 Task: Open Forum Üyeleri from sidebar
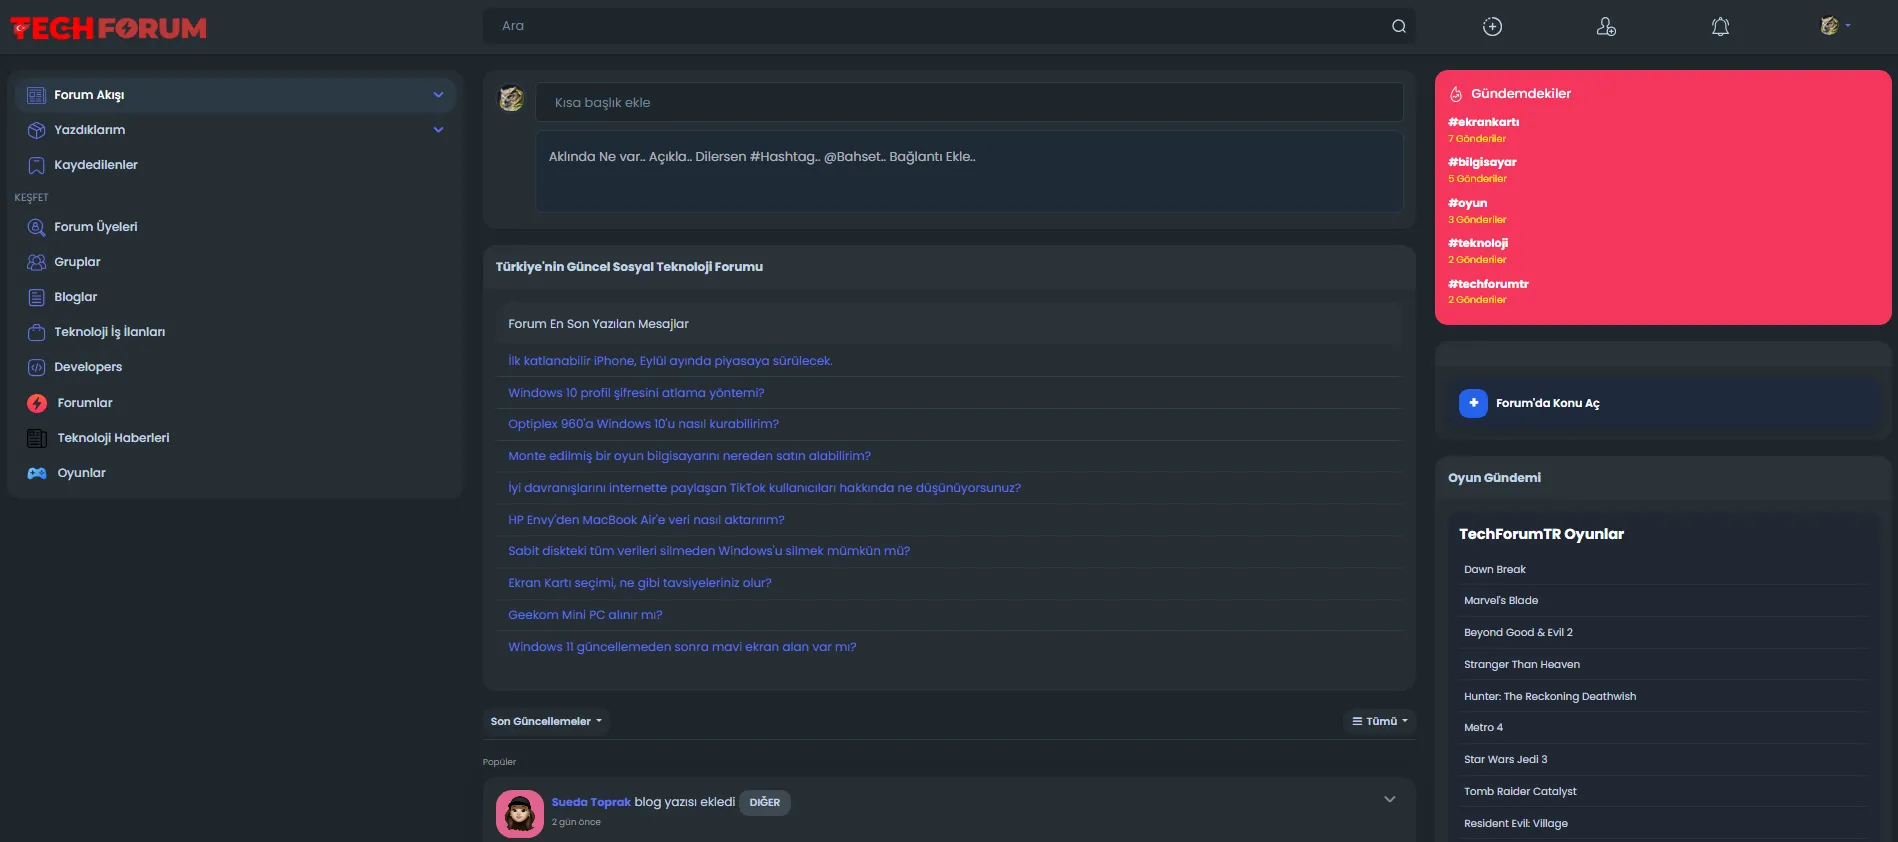(95, 227)
